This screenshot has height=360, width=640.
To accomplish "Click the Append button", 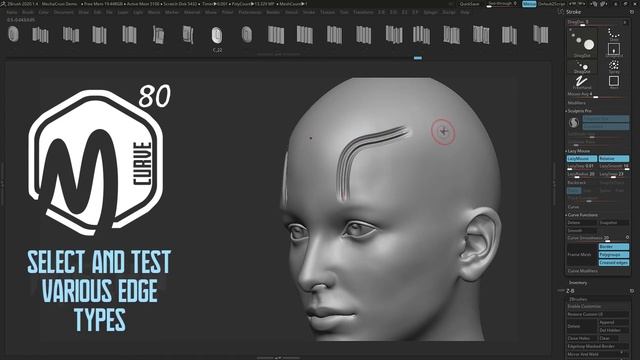I will [614, 322].
